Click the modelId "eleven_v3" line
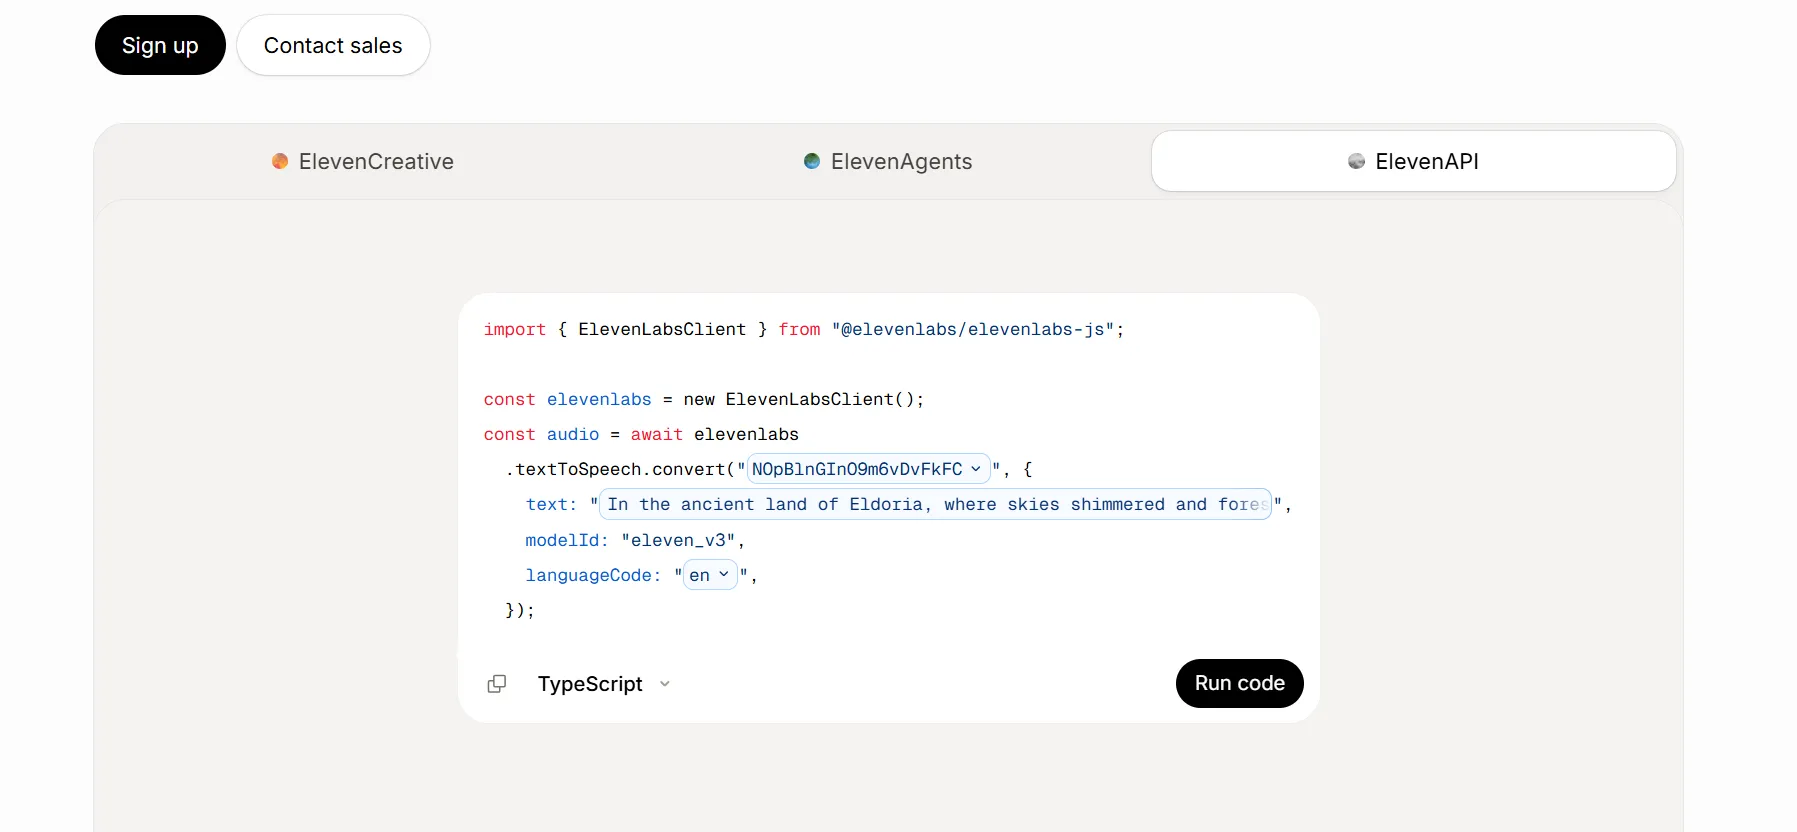1797x832 pixels. pyautogui.click(x=635, y=540)
